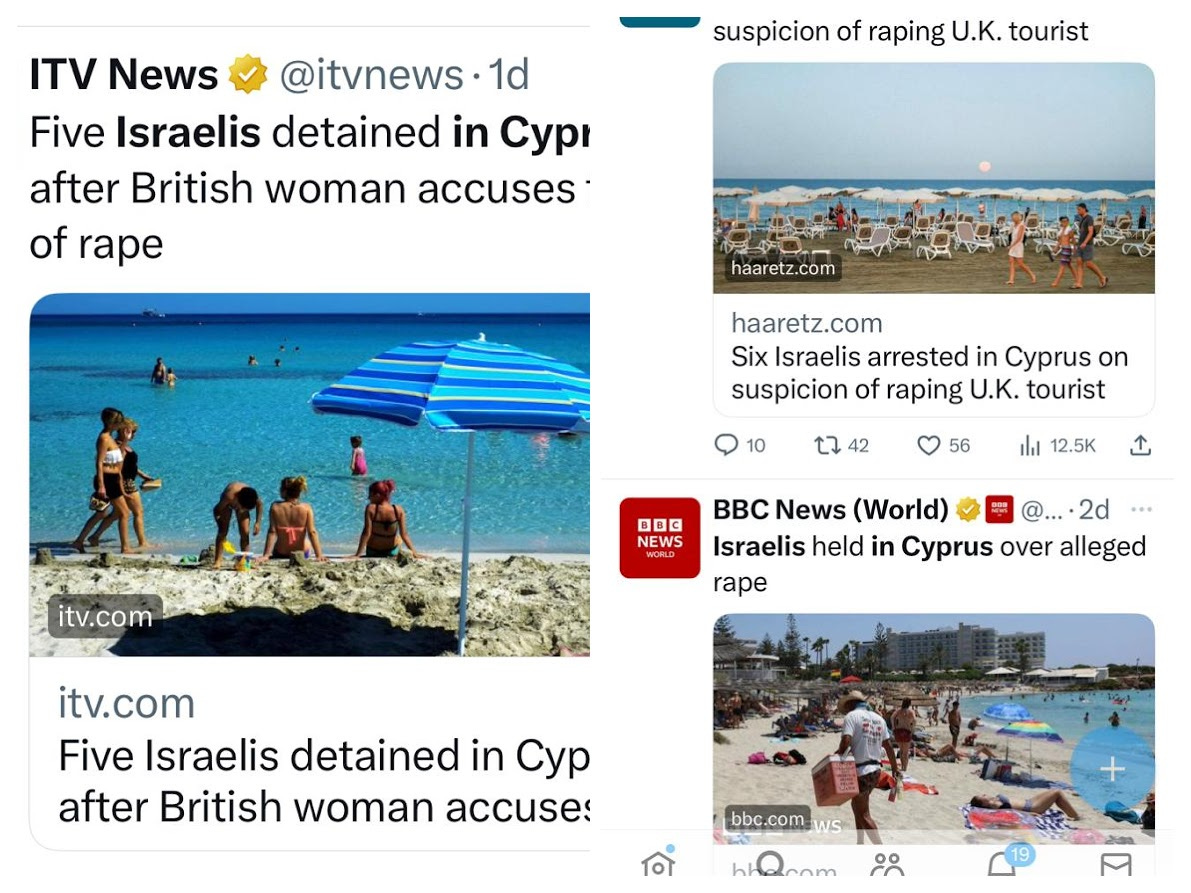Reply to the haaretz tweet via comment icon
Image resolution: width=1191 pixels, height=893 pixels.
pyautogui.click(x=726, y=444)
